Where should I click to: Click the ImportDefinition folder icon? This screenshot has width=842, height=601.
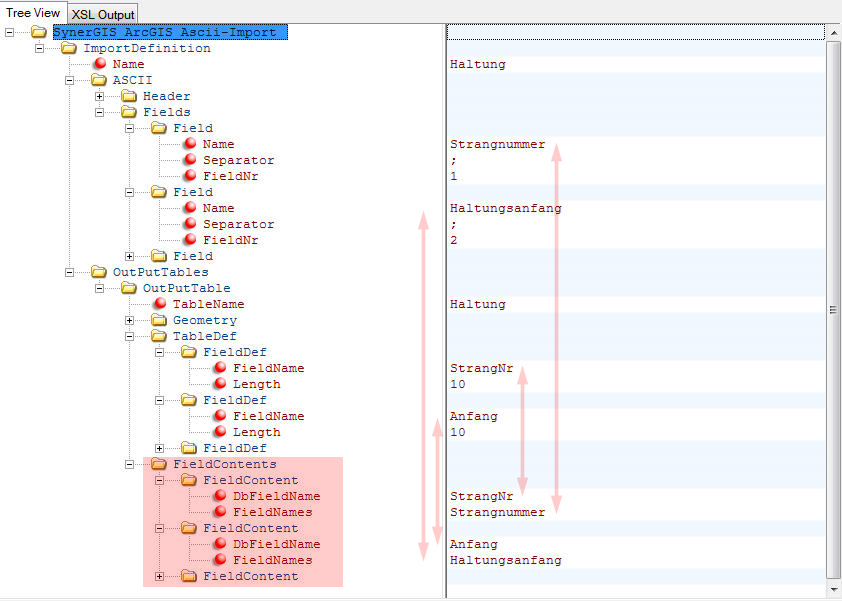tap(69, 48)
